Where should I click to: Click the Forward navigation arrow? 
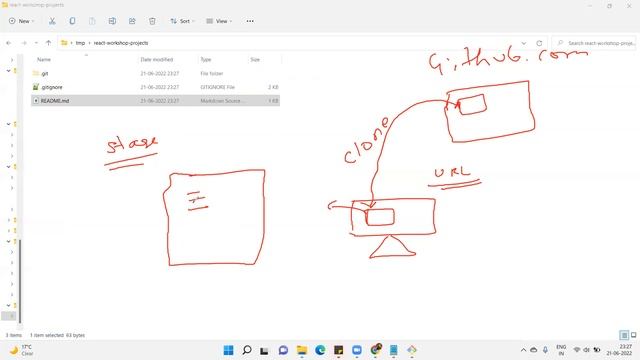24,43
